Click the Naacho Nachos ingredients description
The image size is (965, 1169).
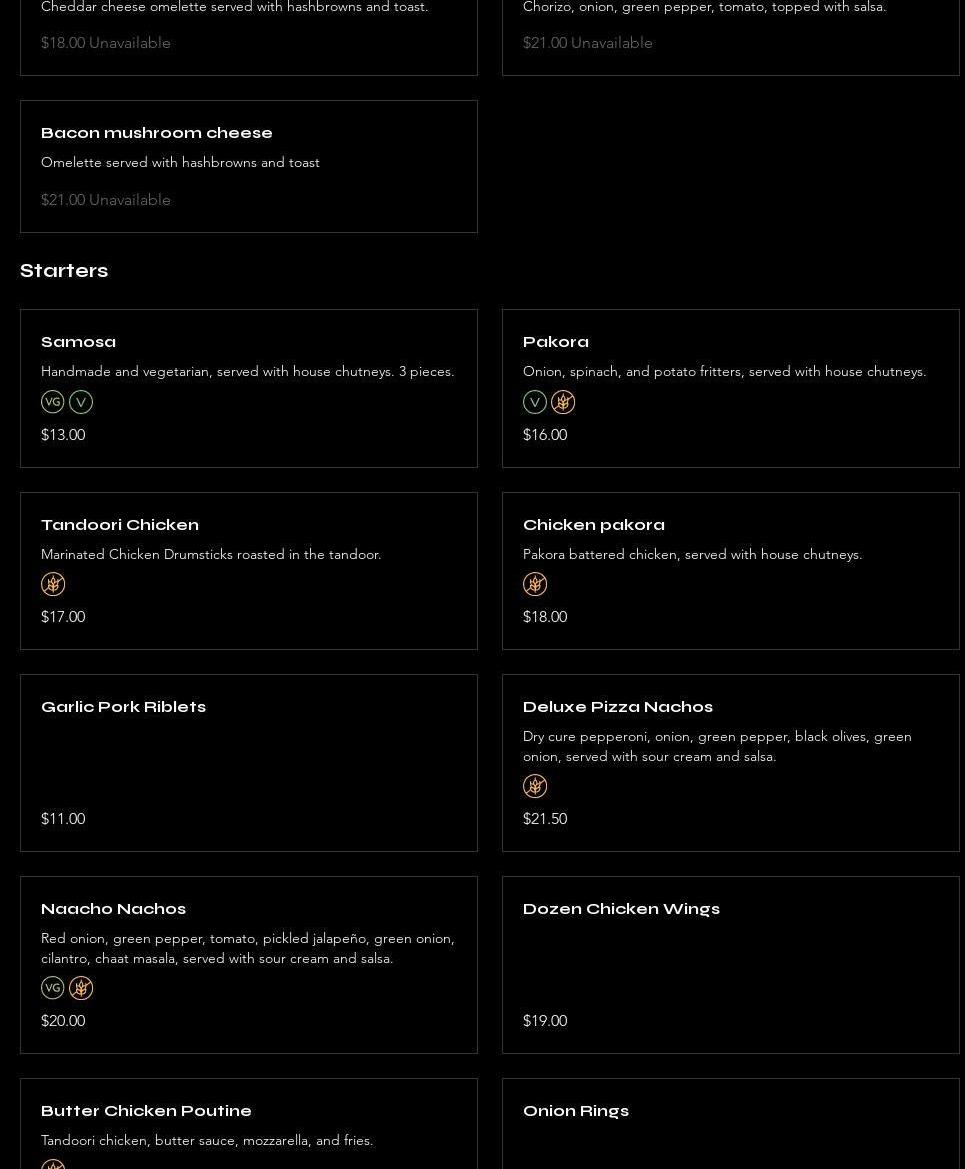click(247, 948)
